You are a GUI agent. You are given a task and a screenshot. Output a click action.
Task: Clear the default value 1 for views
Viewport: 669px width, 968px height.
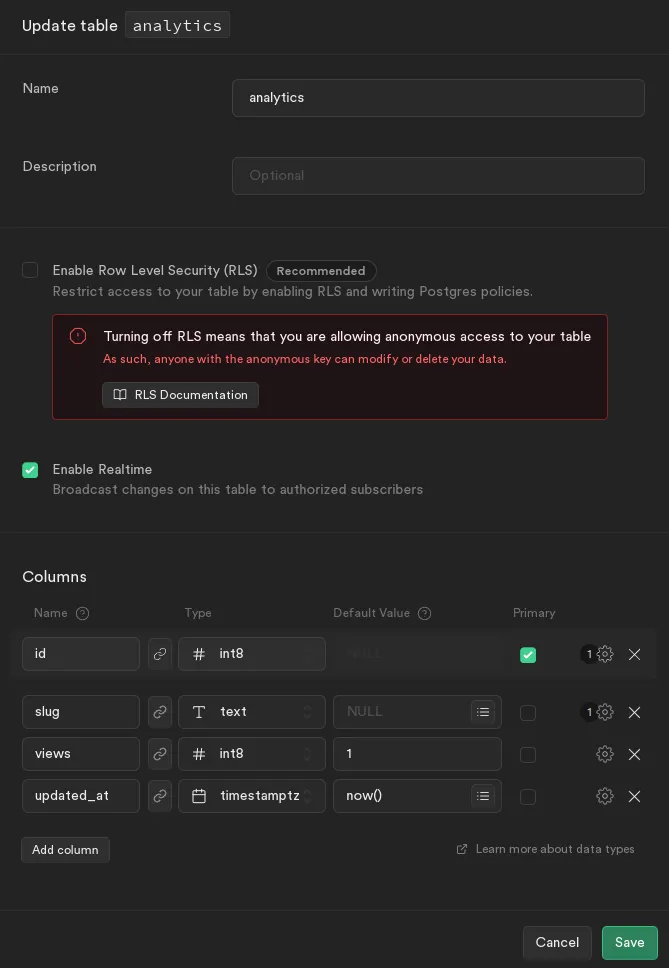418,754
